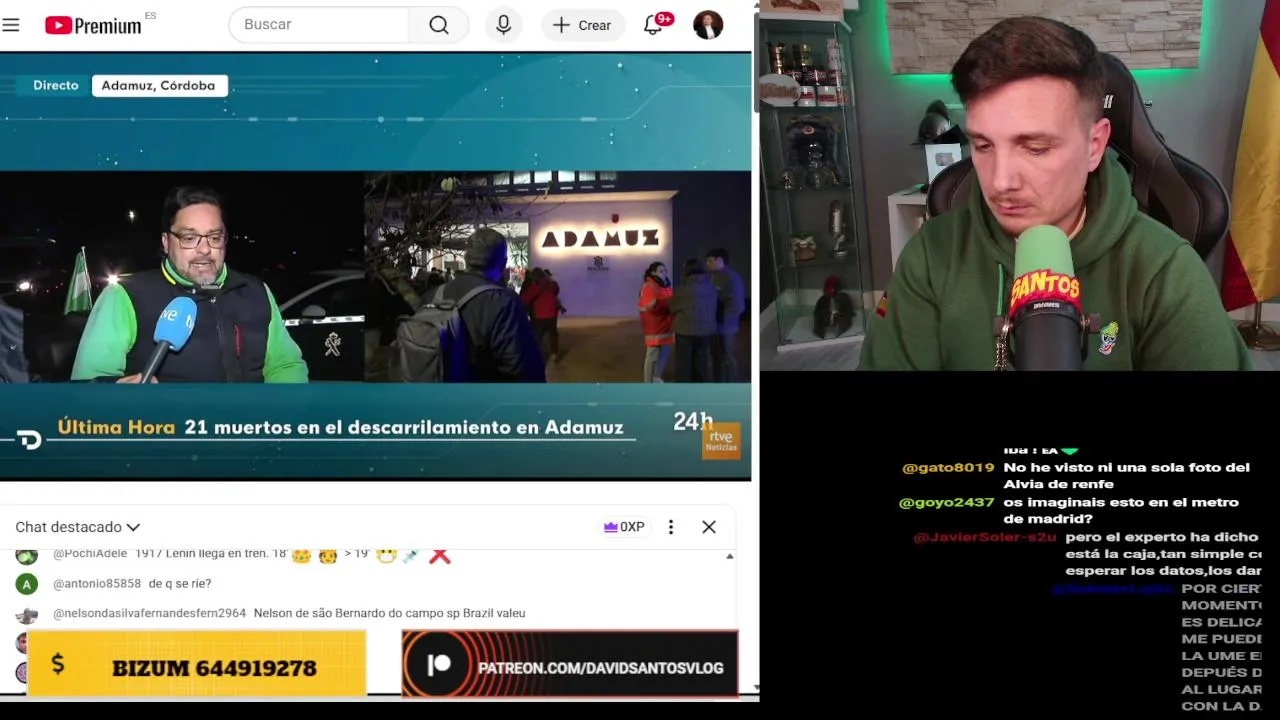Click @goyo2437 in overlay chat
The image size is (1280, 720).
(x=946, y=503)
